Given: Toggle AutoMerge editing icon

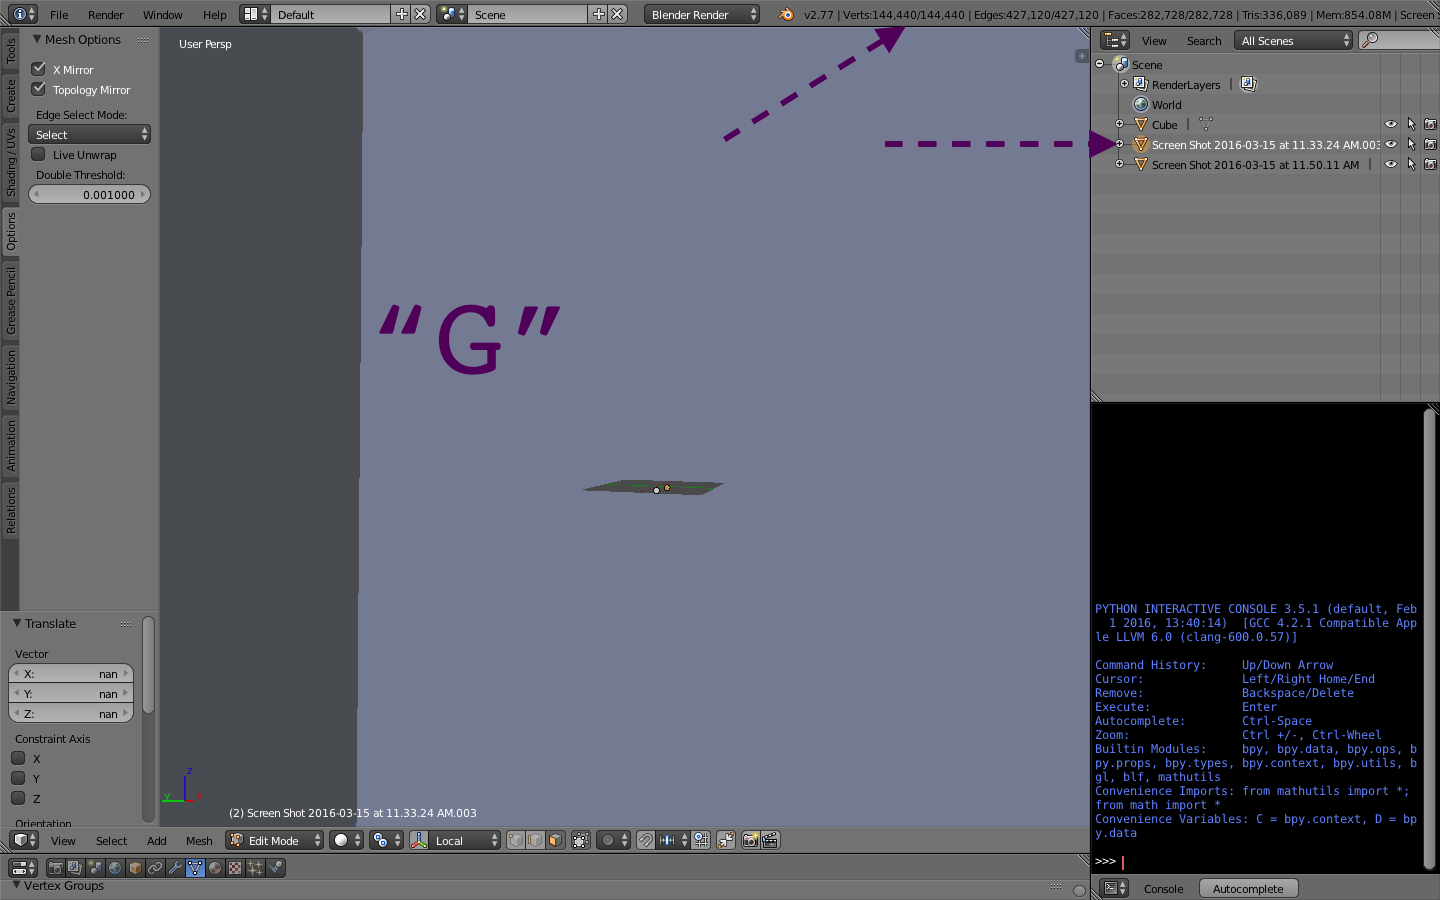Looking at the screenshot, I should (726, 841).
